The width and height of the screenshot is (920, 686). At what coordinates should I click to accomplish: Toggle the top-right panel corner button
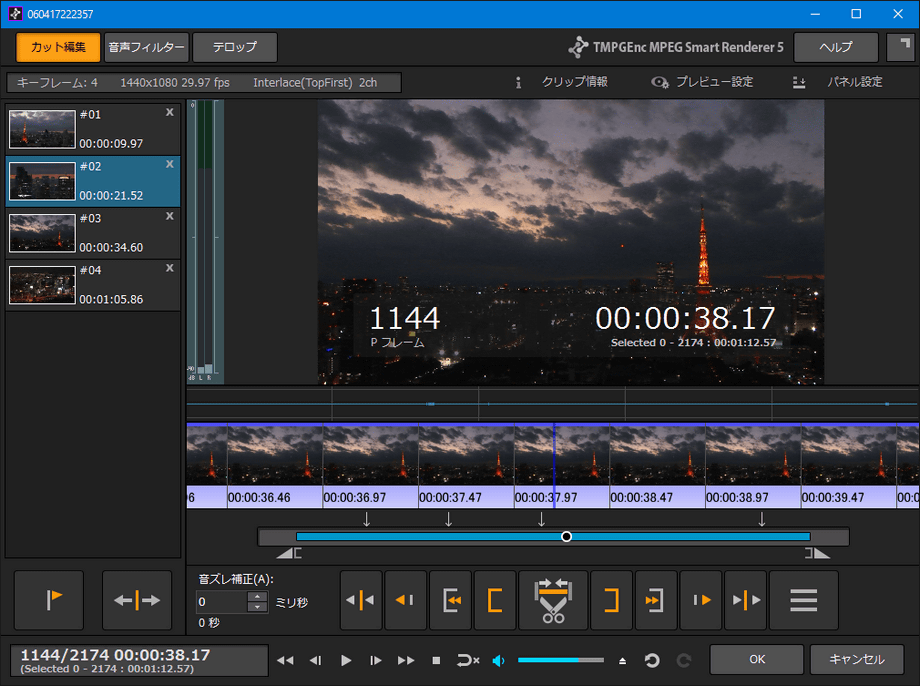[x=900, y=47]
